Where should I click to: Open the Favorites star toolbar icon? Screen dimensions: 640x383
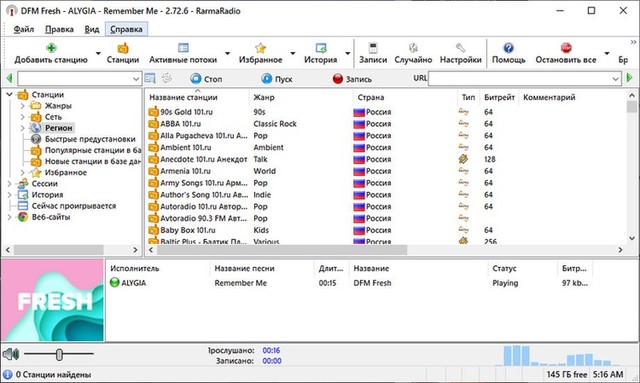[x=260, y=48]
